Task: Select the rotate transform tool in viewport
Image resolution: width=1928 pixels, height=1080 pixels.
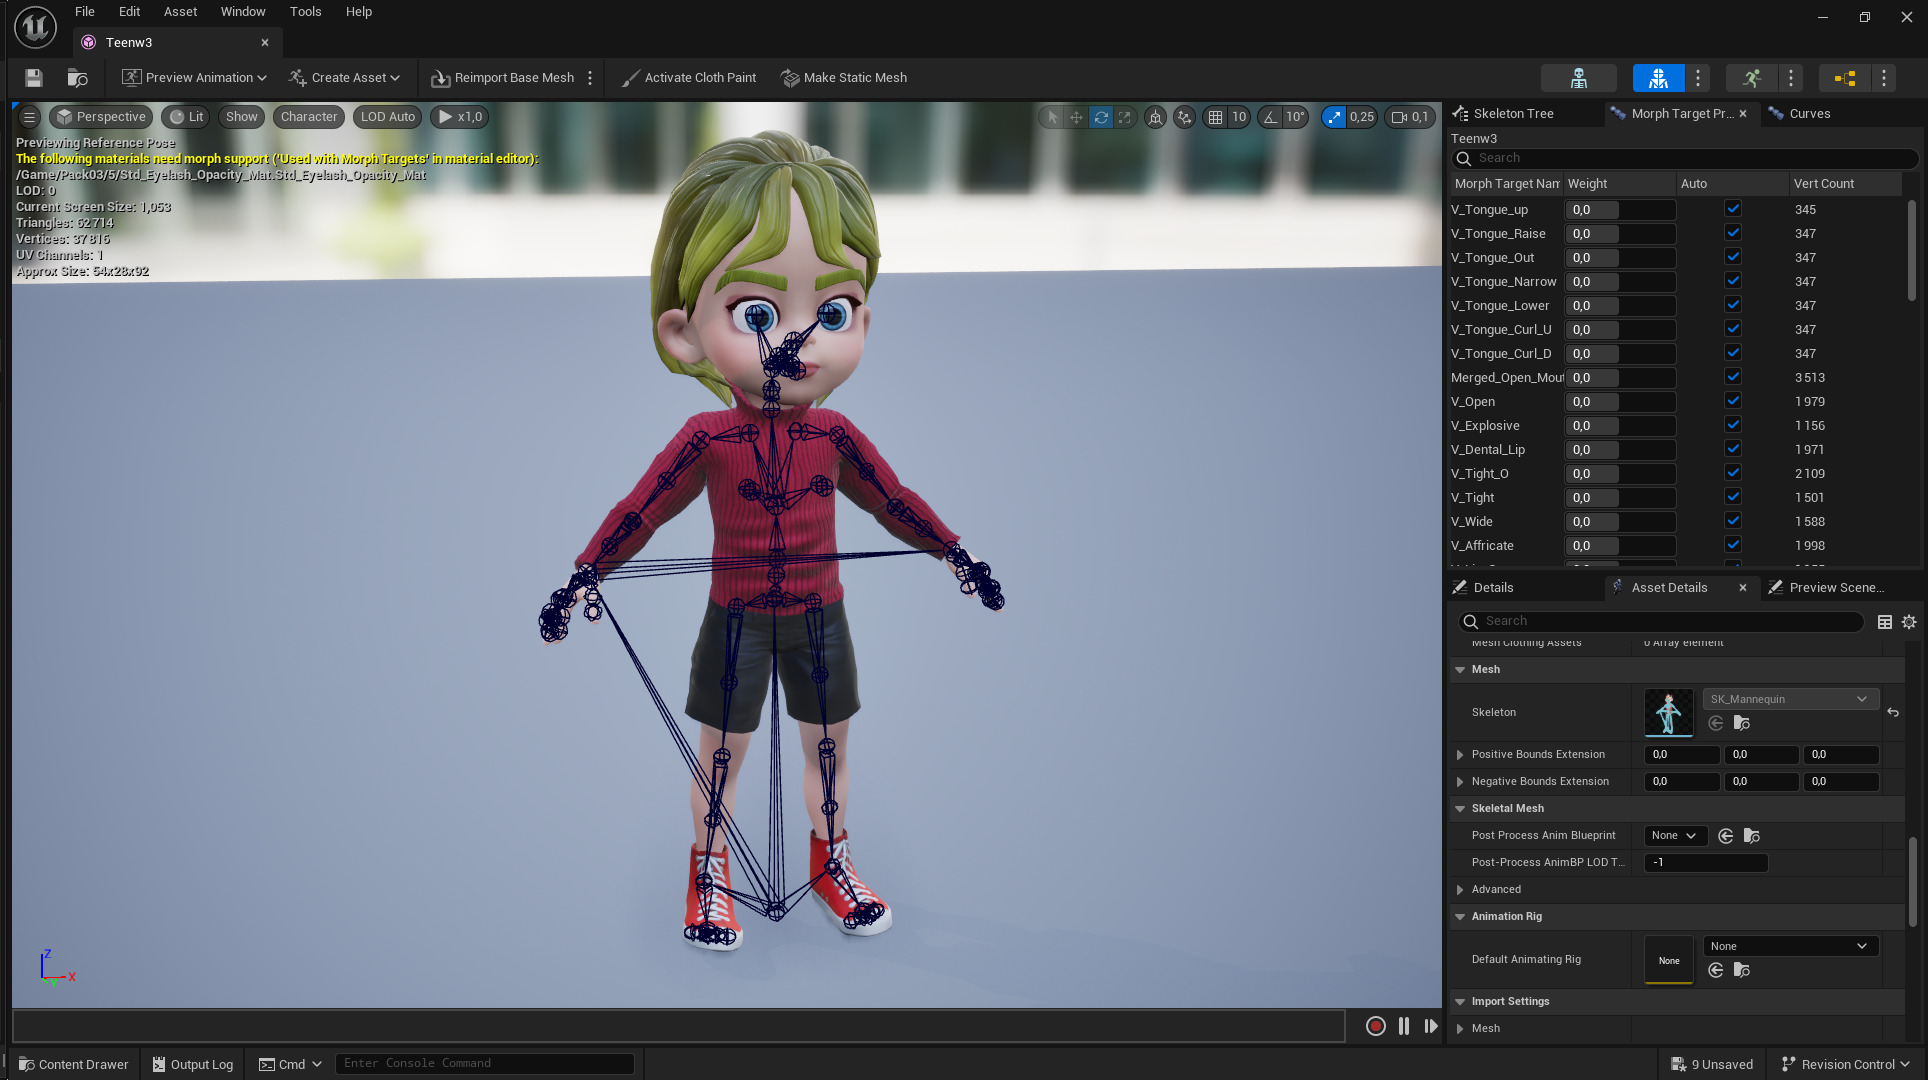Action: 1101,117
